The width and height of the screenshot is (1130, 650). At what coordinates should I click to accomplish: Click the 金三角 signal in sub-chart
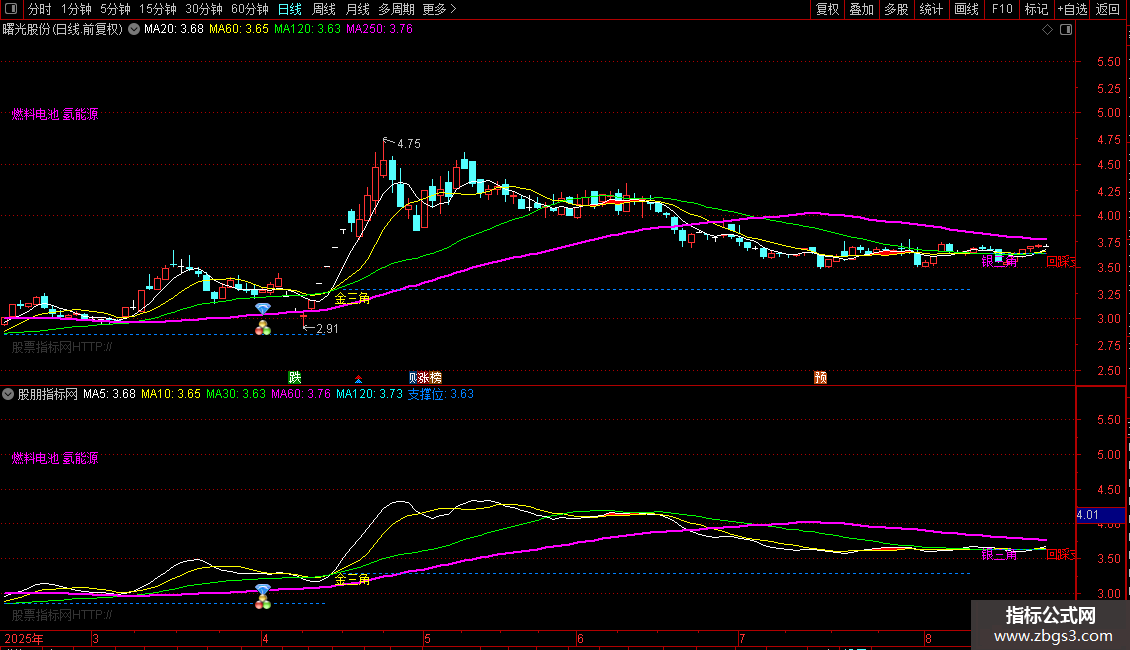(x=352, y=579)
